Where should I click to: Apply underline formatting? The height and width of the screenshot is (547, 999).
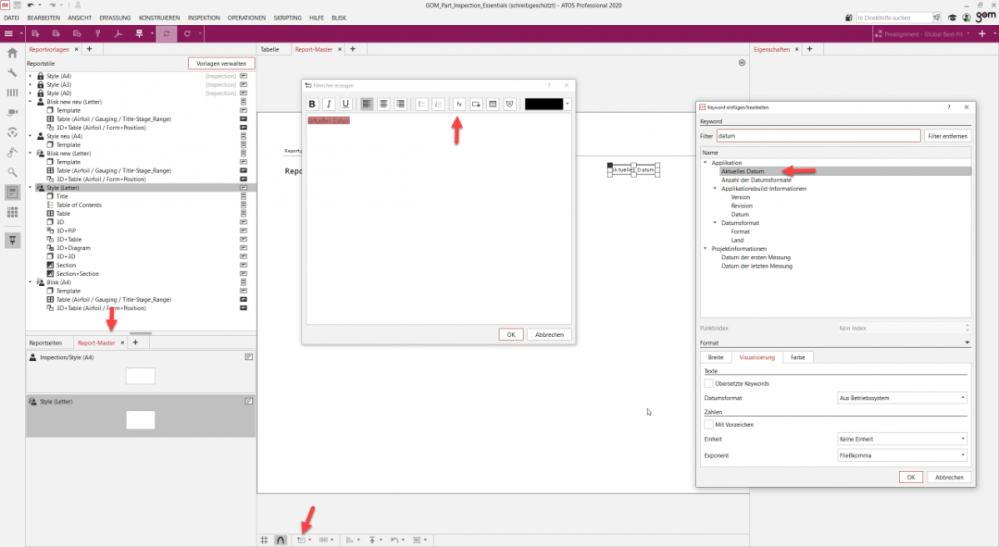click(345, 104)
